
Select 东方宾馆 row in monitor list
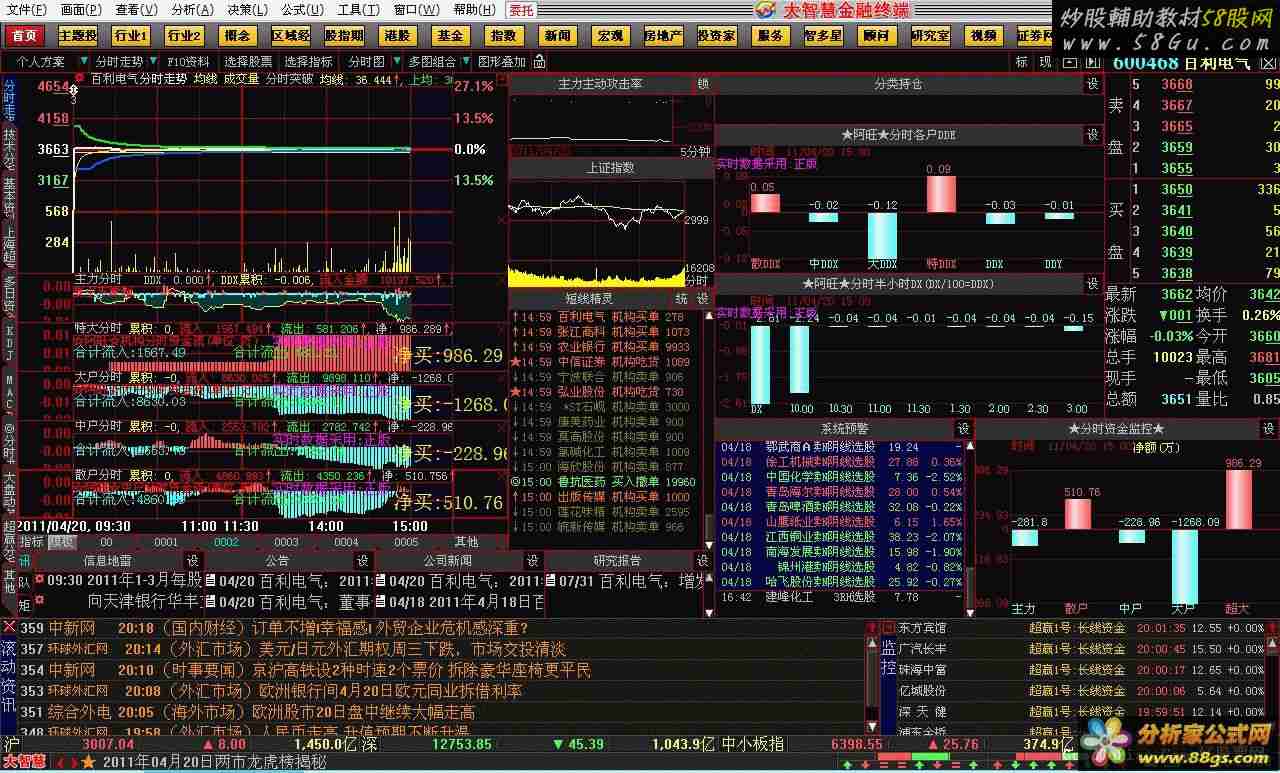pos(1080,628)
